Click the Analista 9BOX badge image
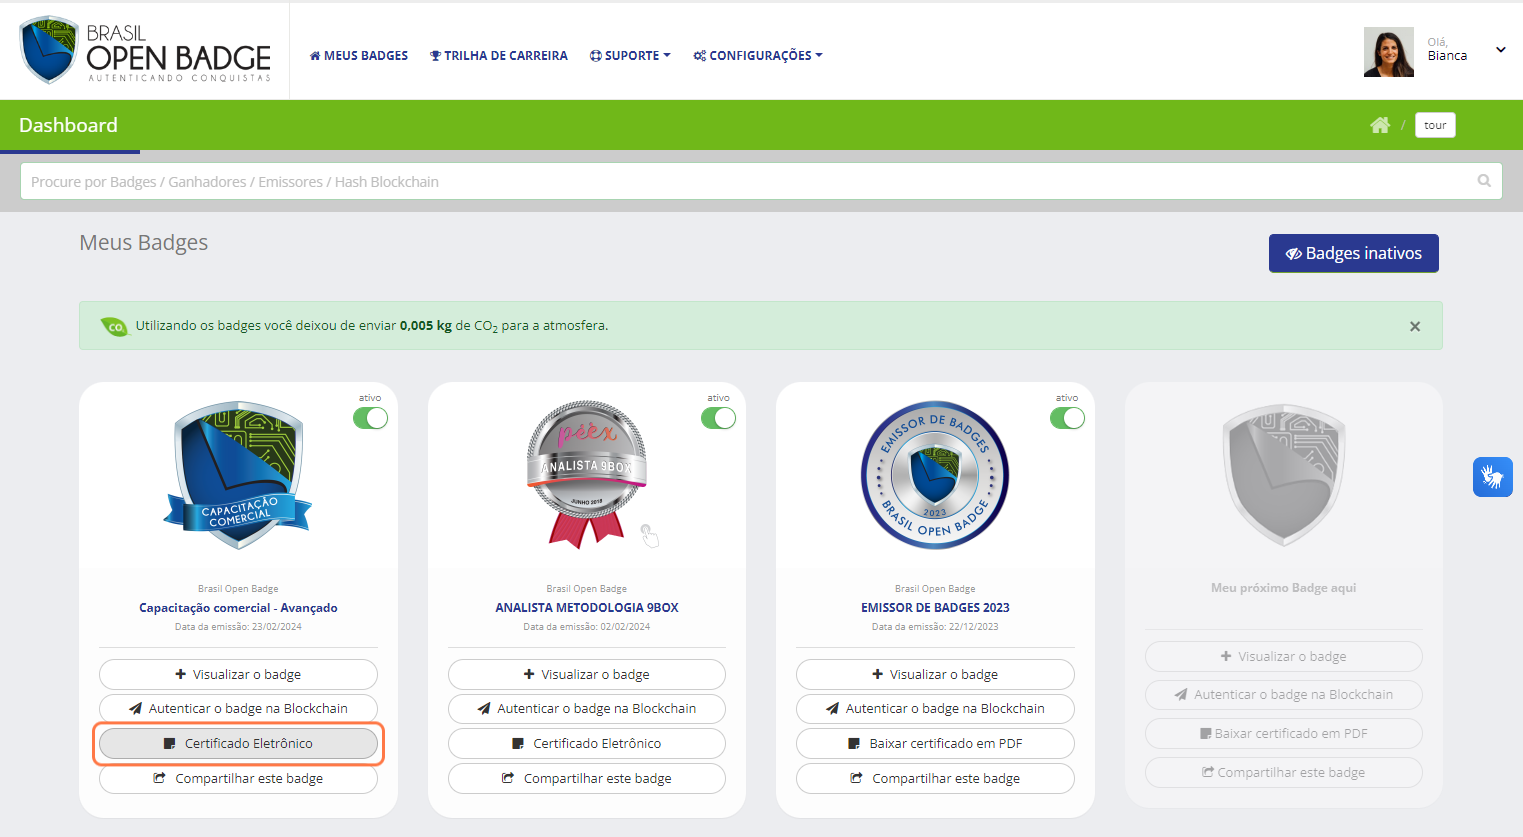 tap(587, 475)
